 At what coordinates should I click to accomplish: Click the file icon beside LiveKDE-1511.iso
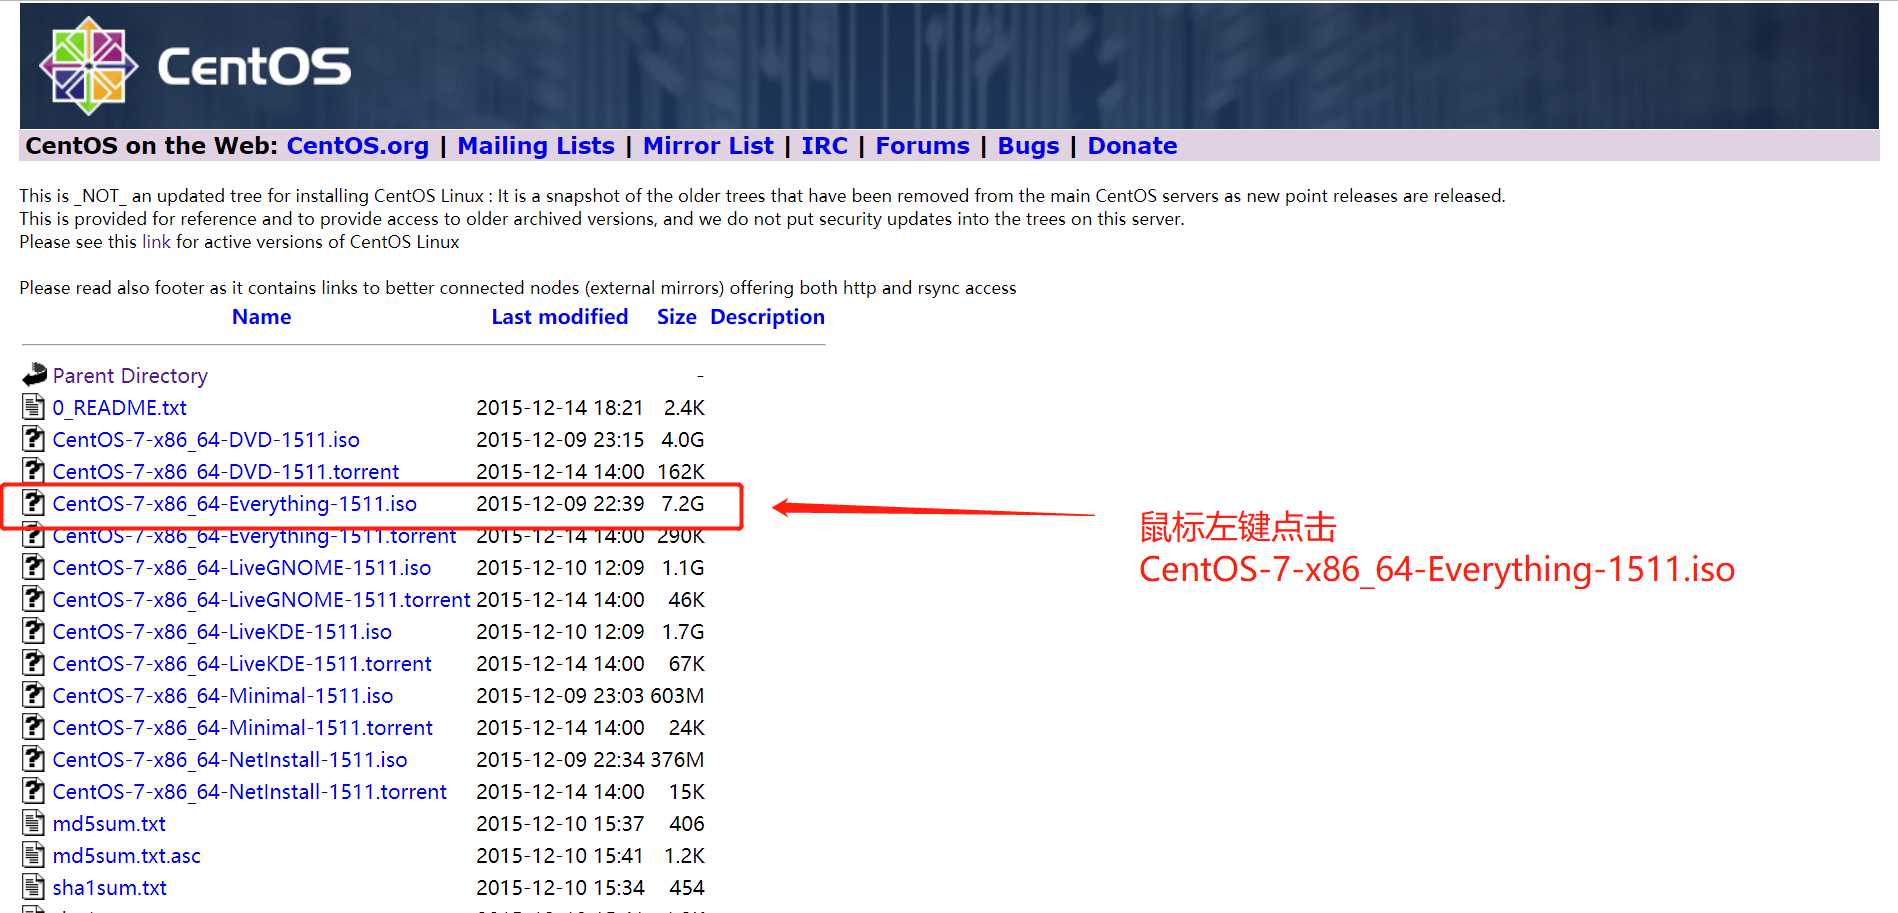coord(34,631)
